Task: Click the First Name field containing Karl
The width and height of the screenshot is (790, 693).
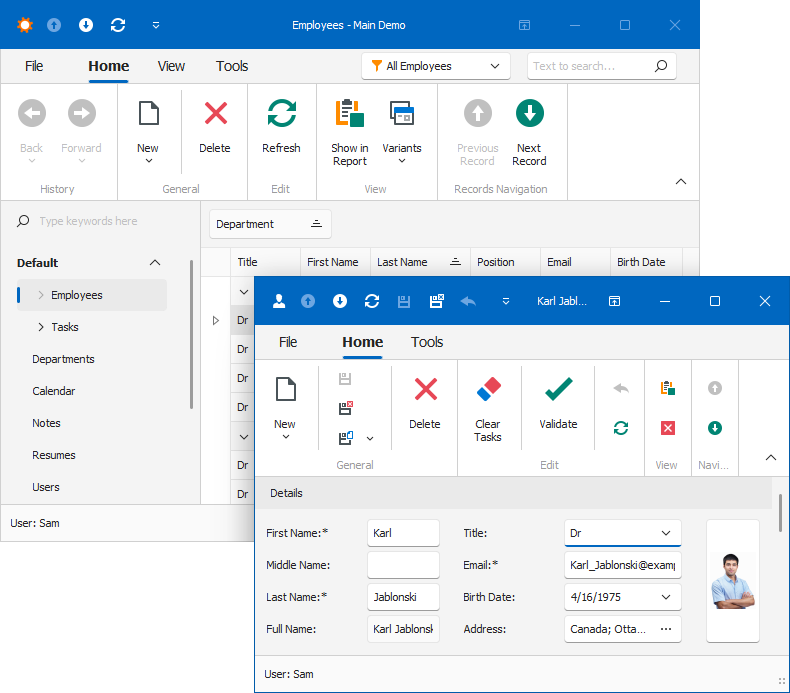Action: pos(403,533)
